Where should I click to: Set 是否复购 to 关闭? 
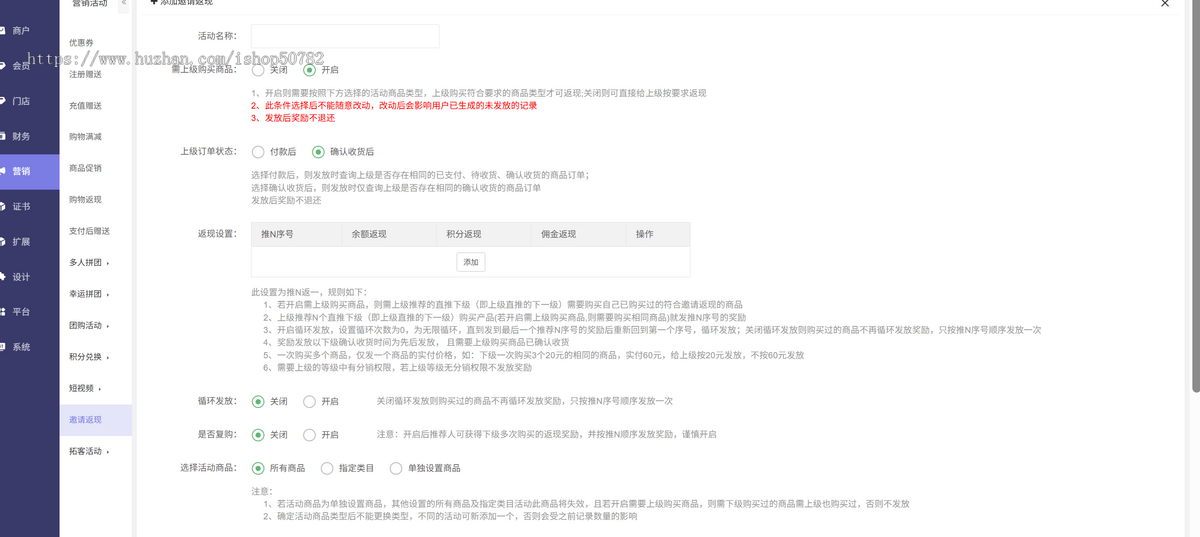point(270,435)
